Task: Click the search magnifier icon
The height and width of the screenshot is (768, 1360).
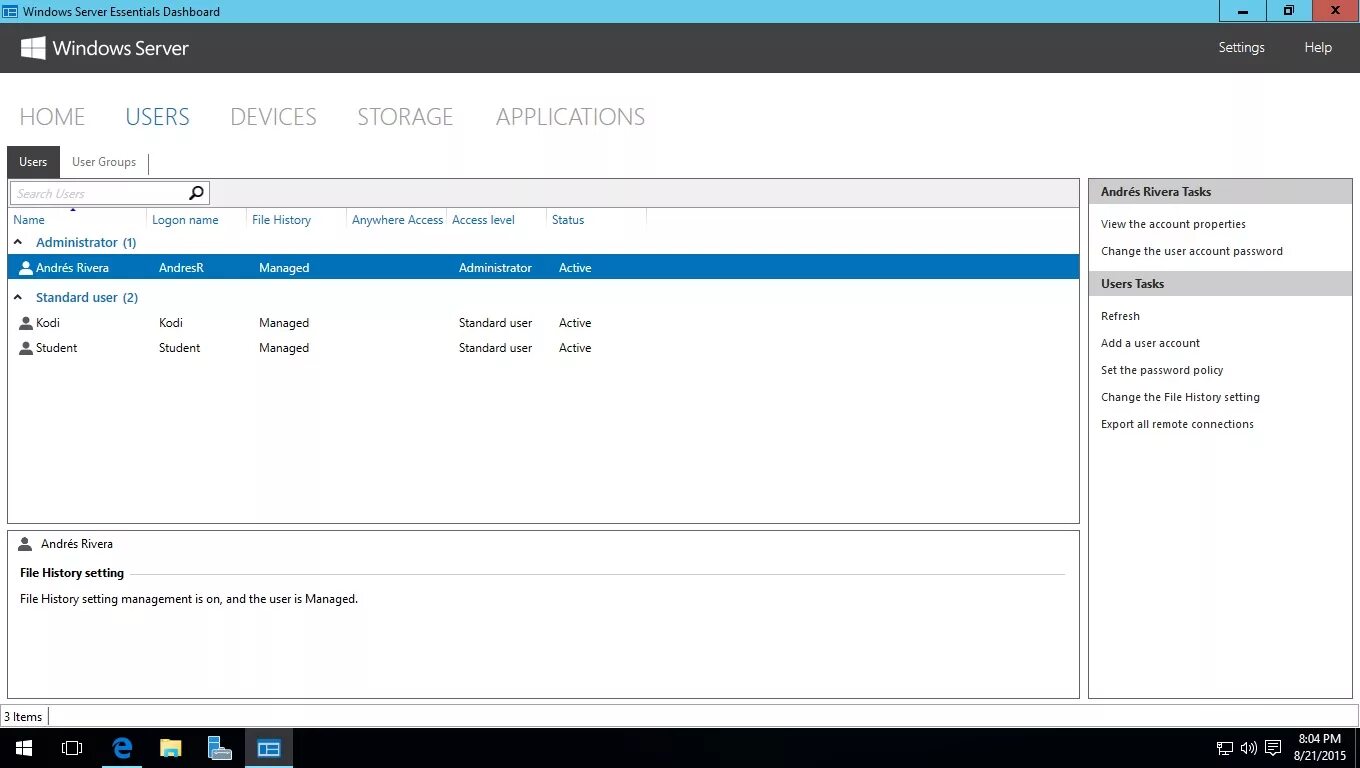Action: [196, 193]
